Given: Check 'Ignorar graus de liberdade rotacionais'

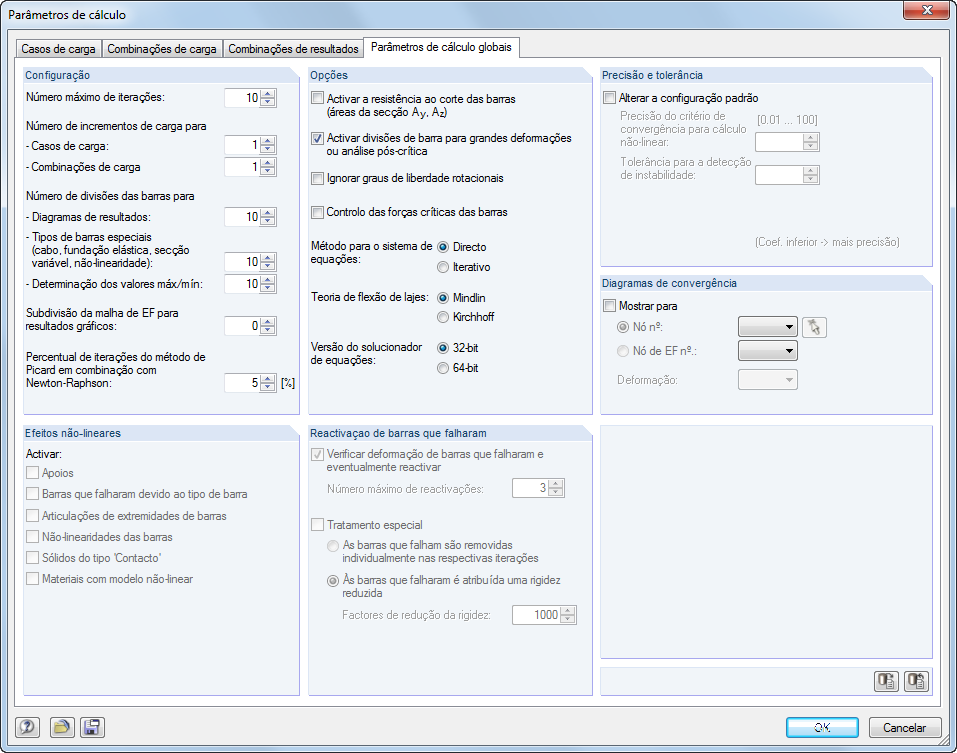Looking at the screenshot, I should point(318,178).
